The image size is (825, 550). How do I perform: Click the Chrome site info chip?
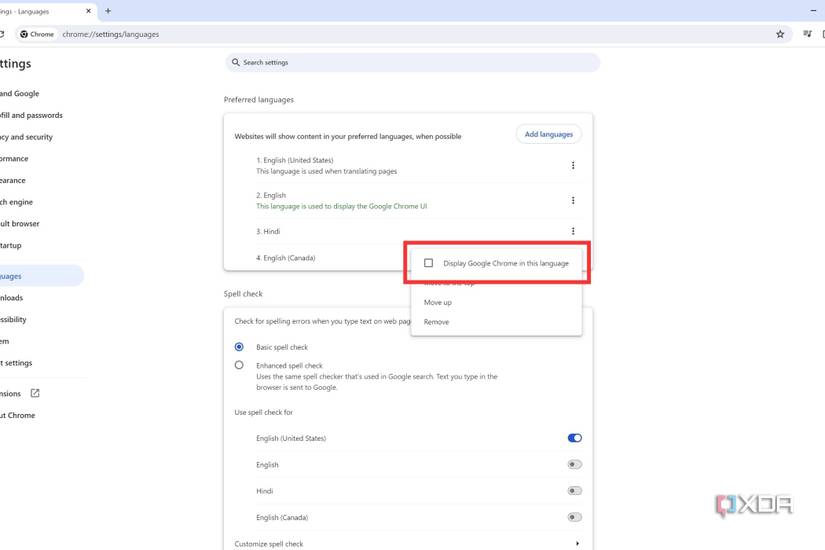(37, 34)
